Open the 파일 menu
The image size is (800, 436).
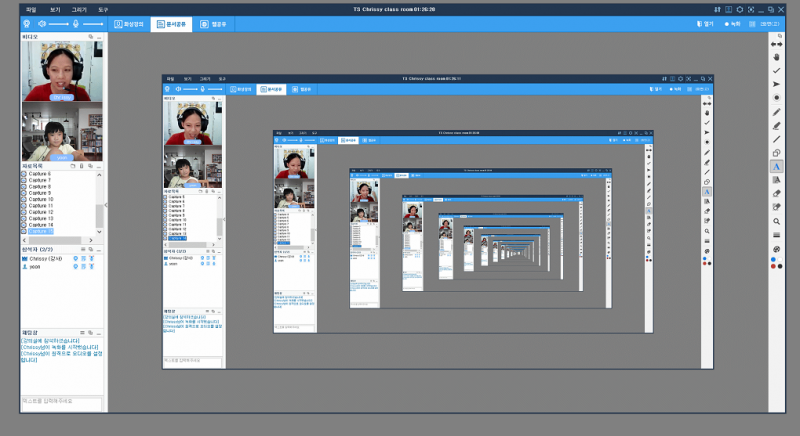coord(33,7)
